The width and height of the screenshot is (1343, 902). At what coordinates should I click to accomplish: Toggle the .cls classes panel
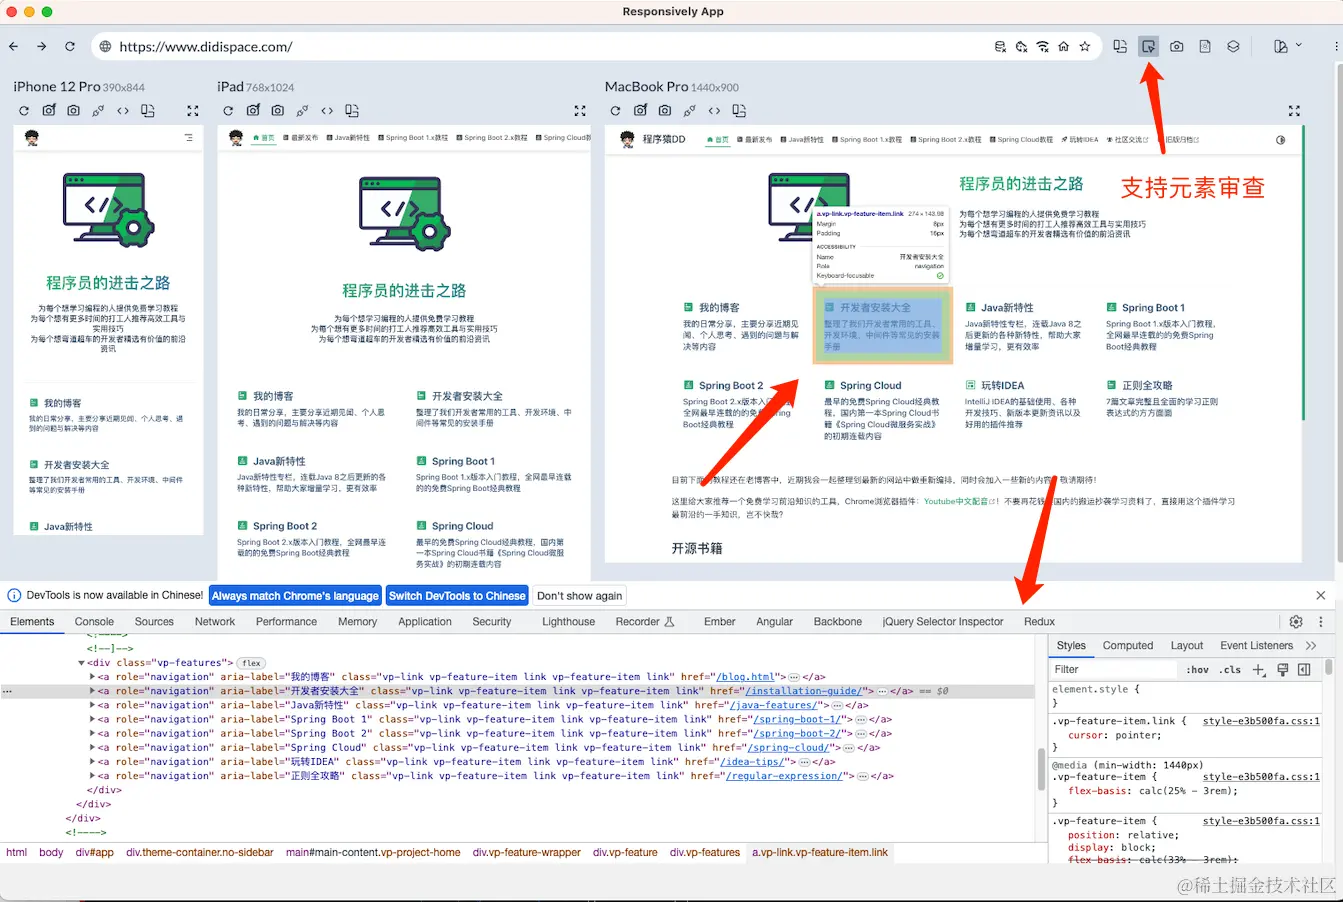pos(1232,670)
